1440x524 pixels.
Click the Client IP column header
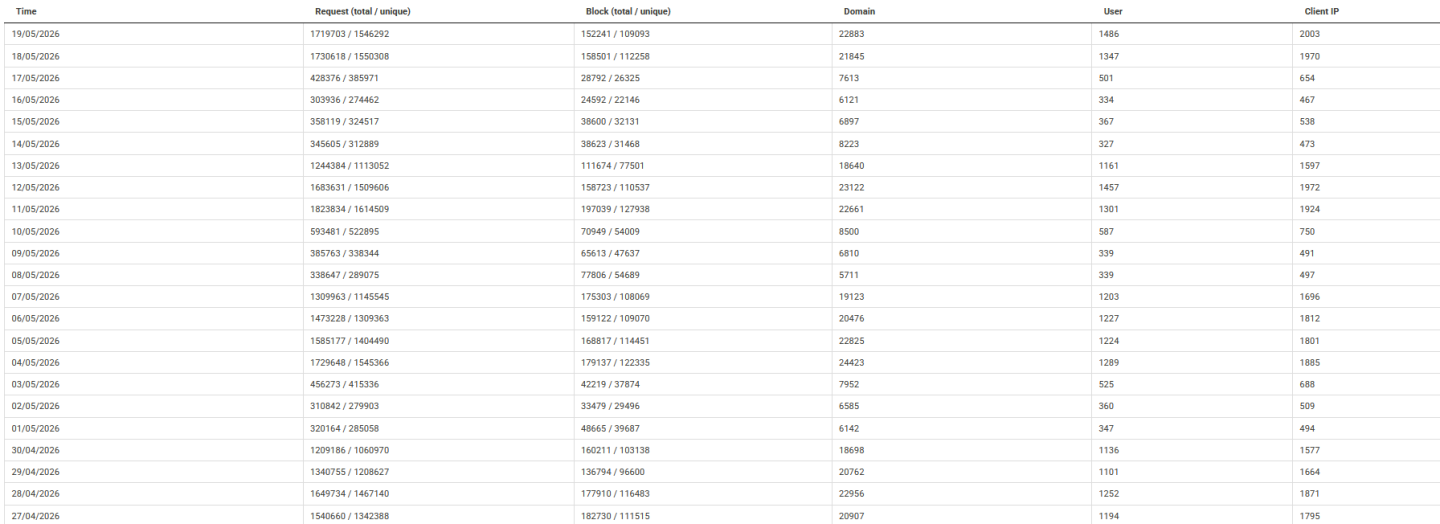click(1322, 11)
